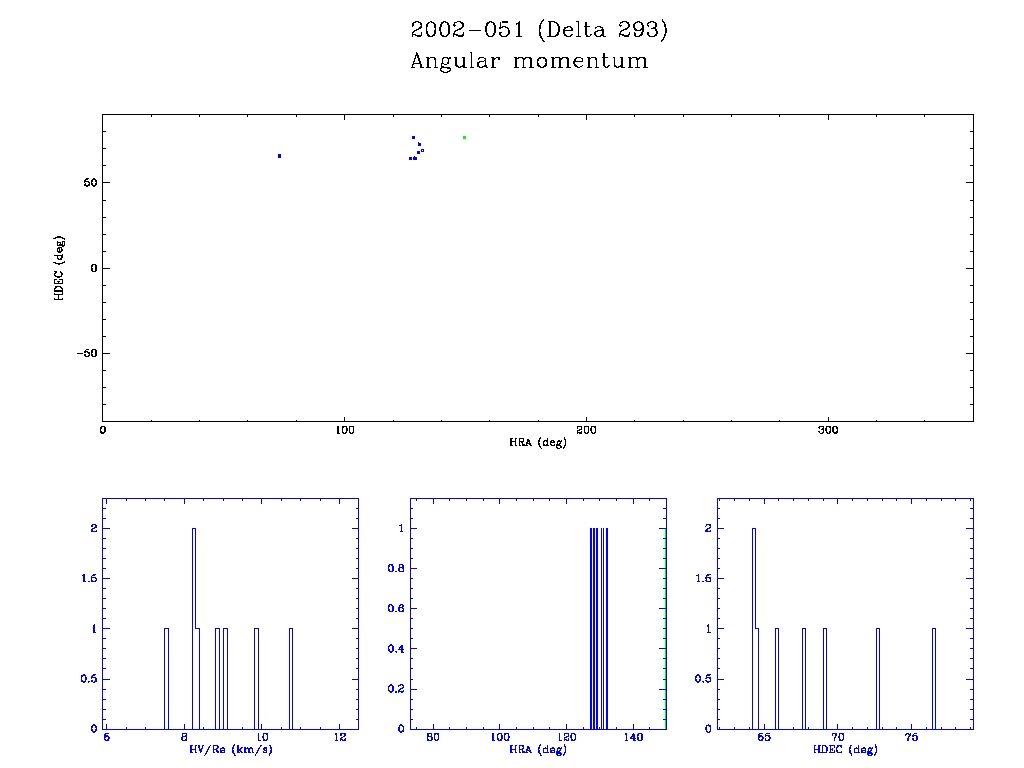The height and width of the screenshot is (768, 1024).
Task: Click the cluster of bars in HRA histogram
Action: pyautogui.click(x=599, y=628)
